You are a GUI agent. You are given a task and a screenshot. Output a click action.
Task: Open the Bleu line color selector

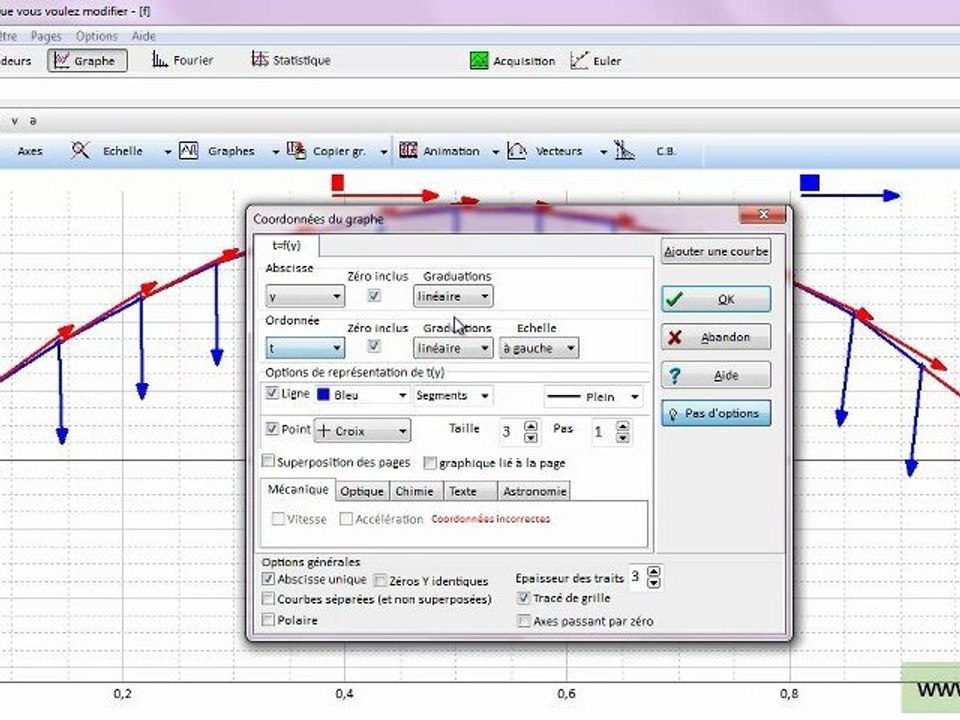point(362,396)
